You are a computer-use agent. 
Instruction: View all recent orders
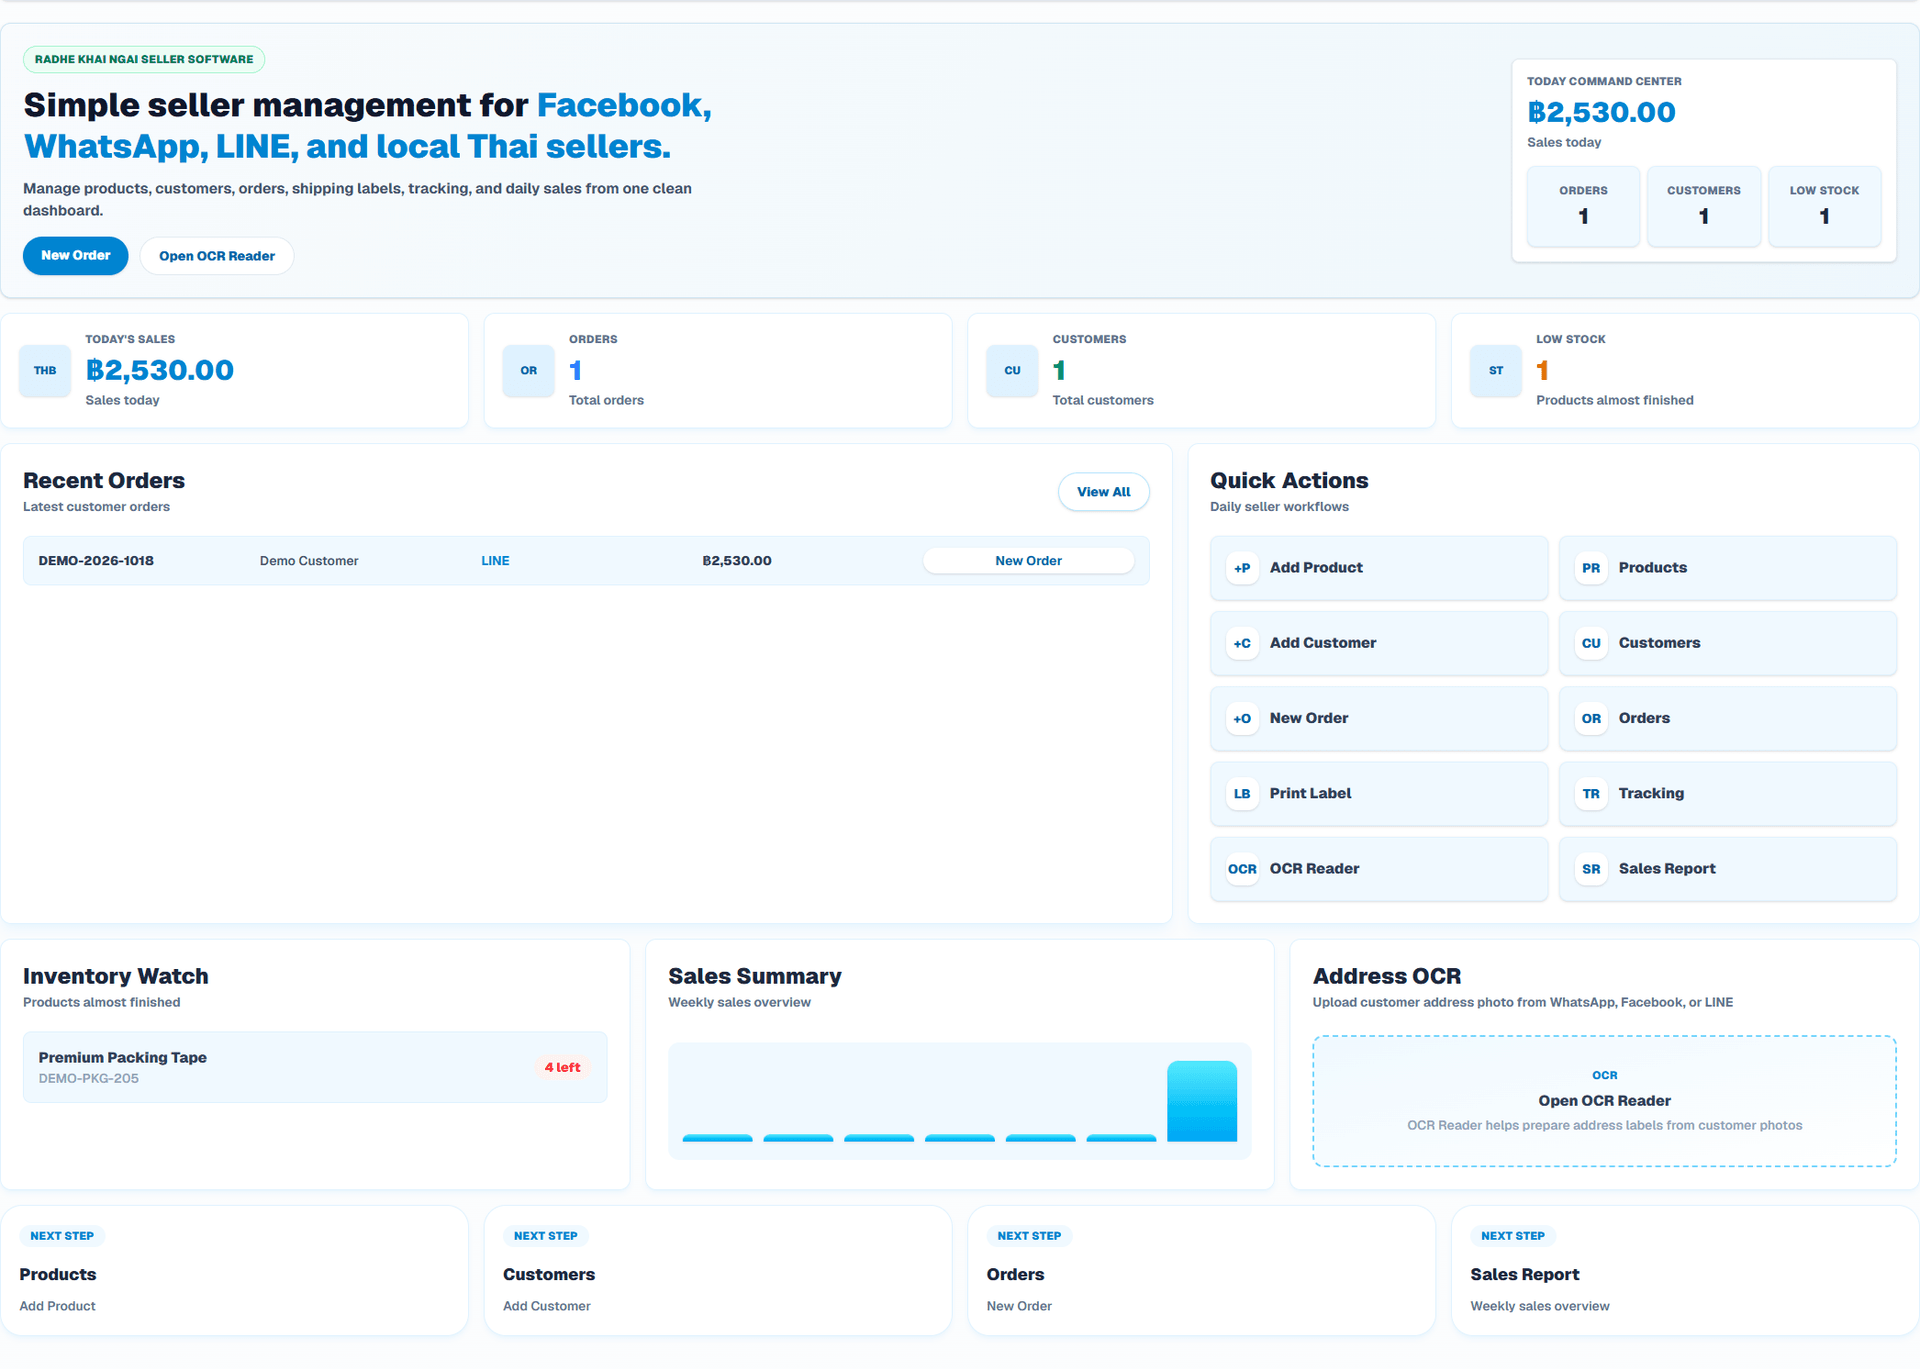coord(1104,492)
